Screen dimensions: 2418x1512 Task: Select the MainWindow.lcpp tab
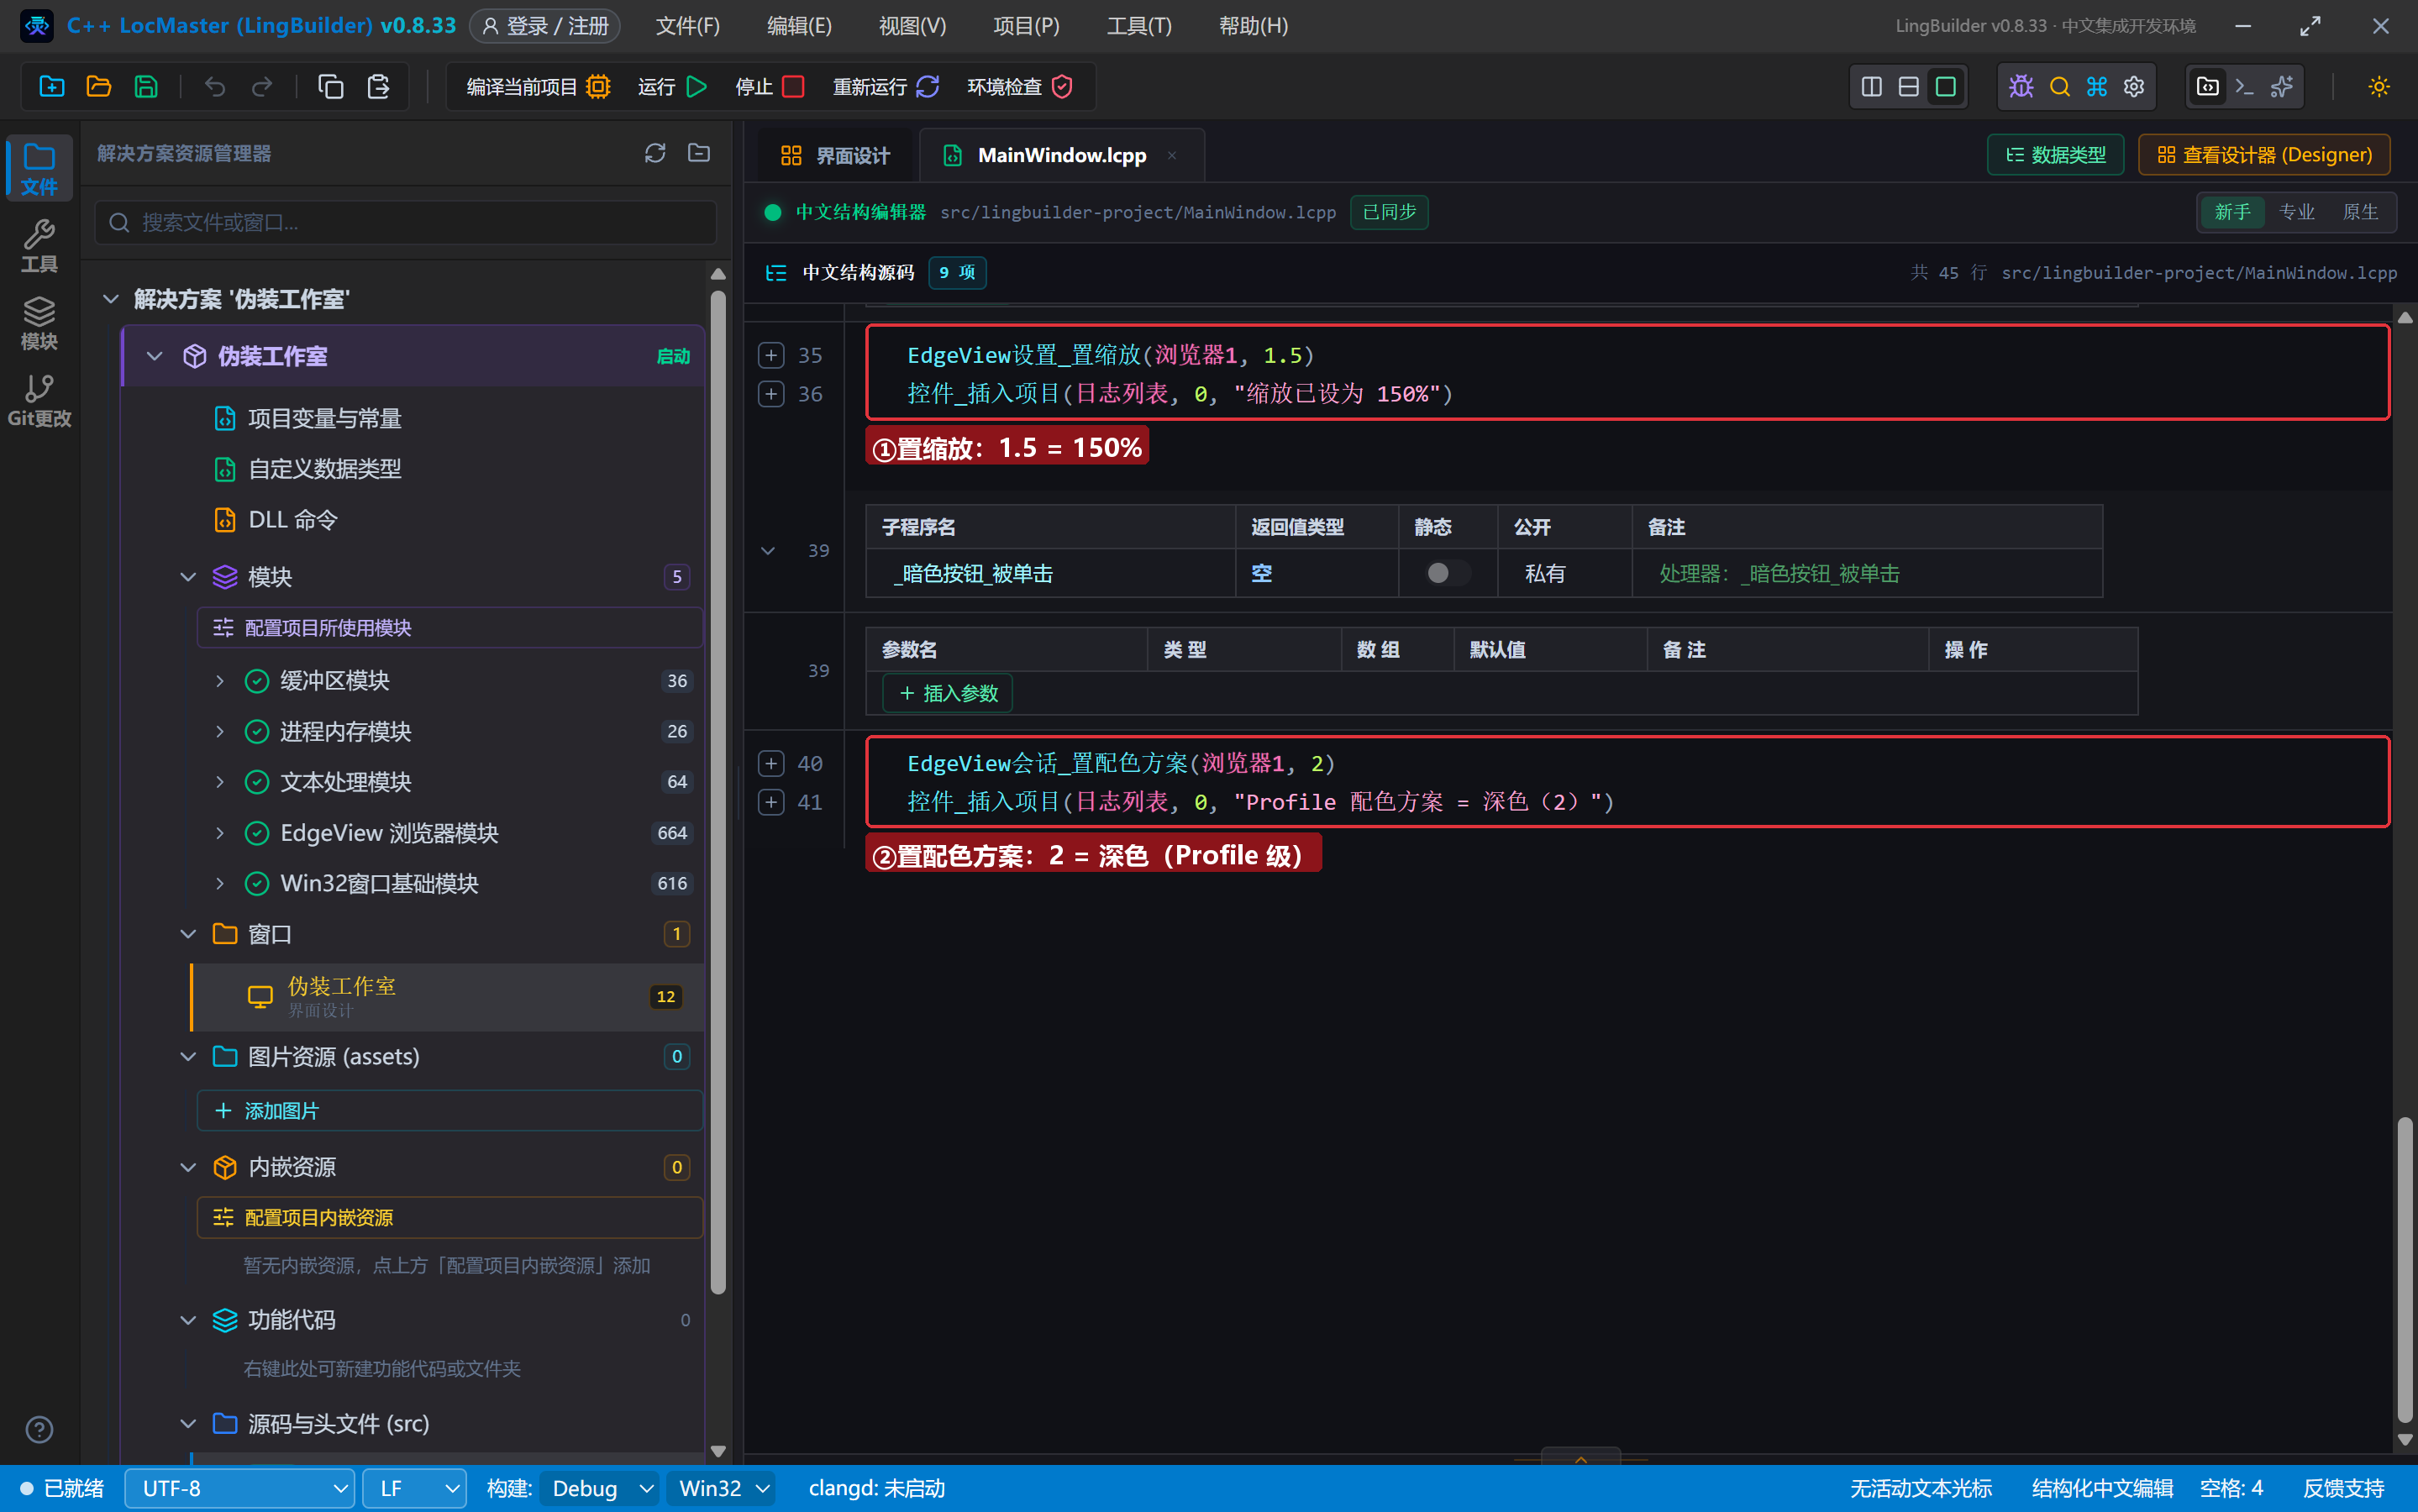coord(1060,155)
